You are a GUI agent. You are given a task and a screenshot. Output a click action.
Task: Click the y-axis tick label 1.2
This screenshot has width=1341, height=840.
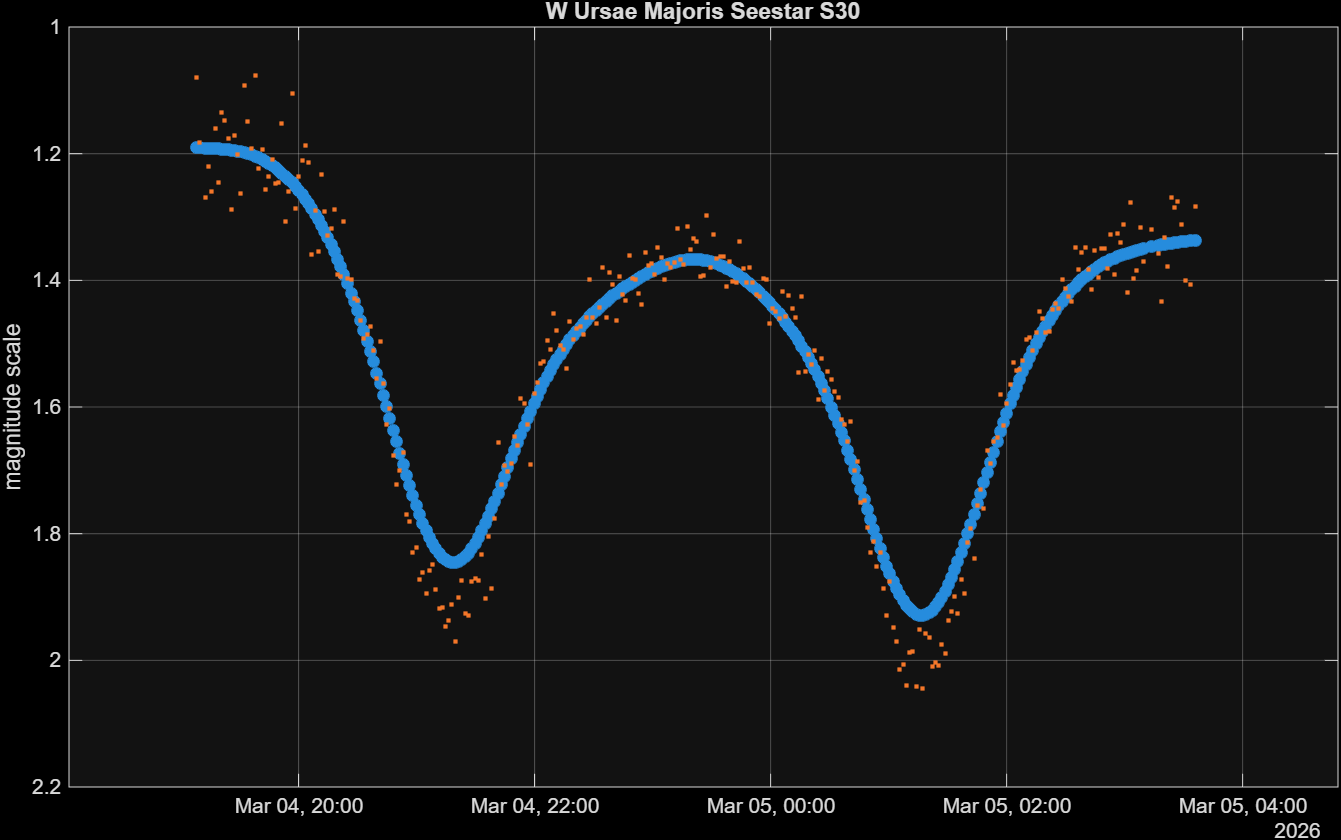point(44,154)
